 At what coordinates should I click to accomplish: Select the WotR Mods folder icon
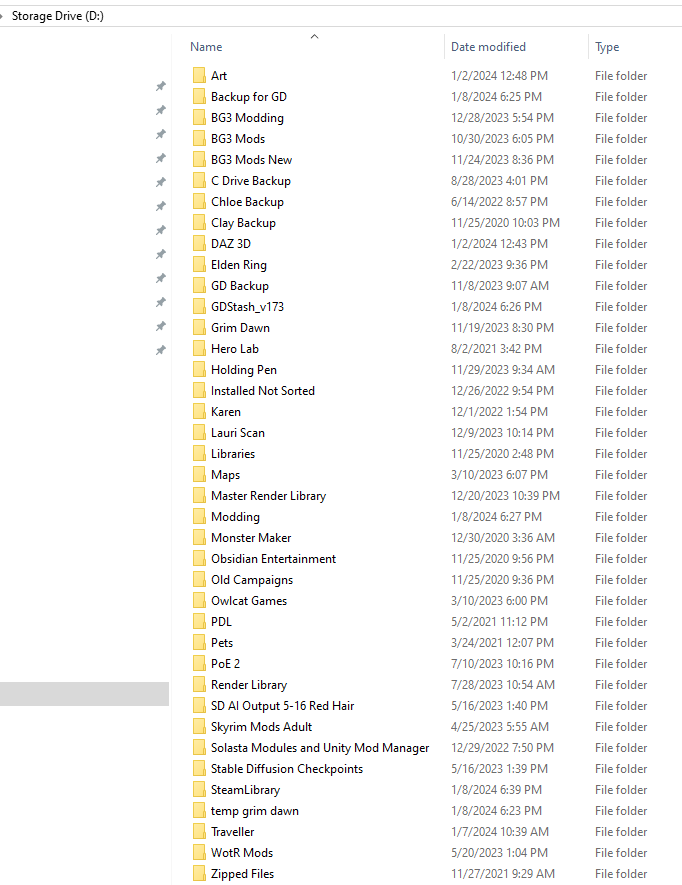coord(199,852)
